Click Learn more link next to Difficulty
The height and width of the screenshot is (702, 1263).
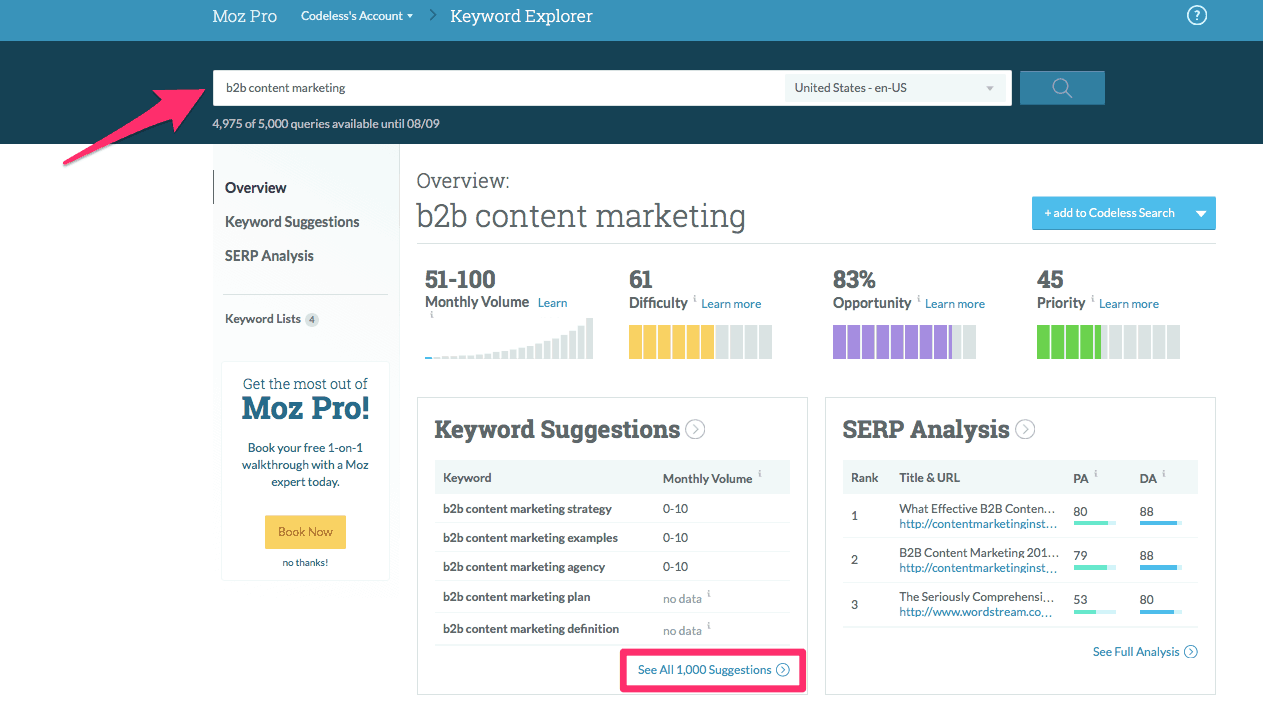(x=731, y=304)
